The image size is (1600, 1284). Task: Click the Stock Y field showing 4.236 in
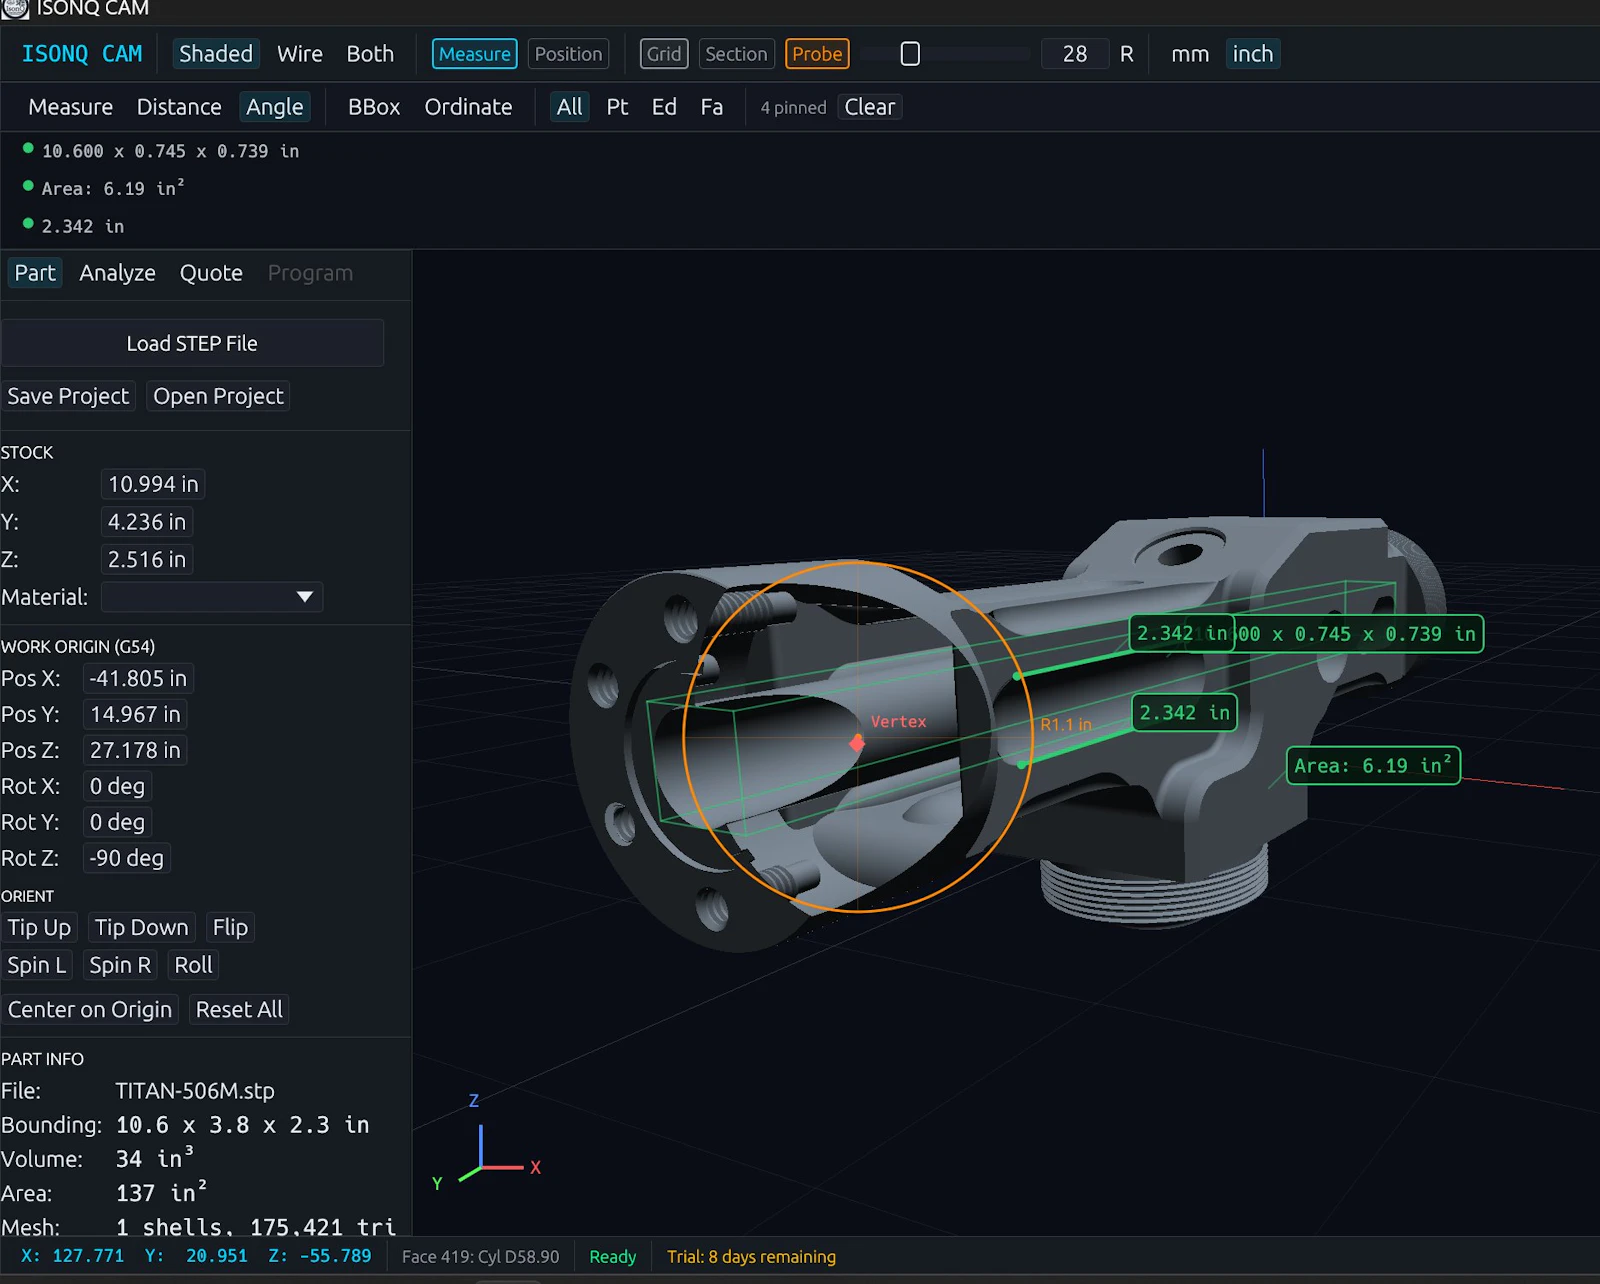(147, 522)
